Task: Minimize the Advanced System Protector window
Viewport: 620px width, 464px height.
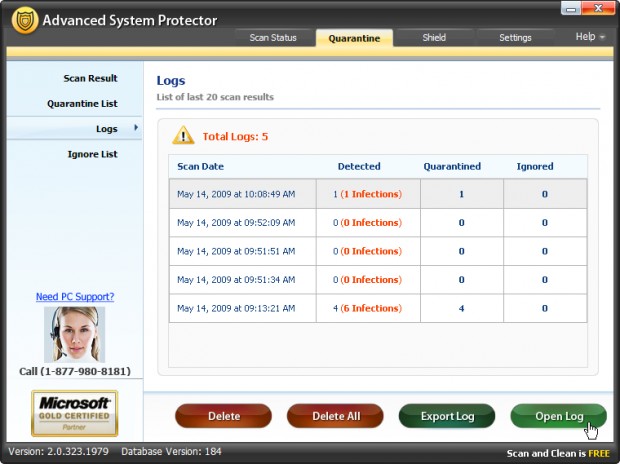Action: click(571, 9)
